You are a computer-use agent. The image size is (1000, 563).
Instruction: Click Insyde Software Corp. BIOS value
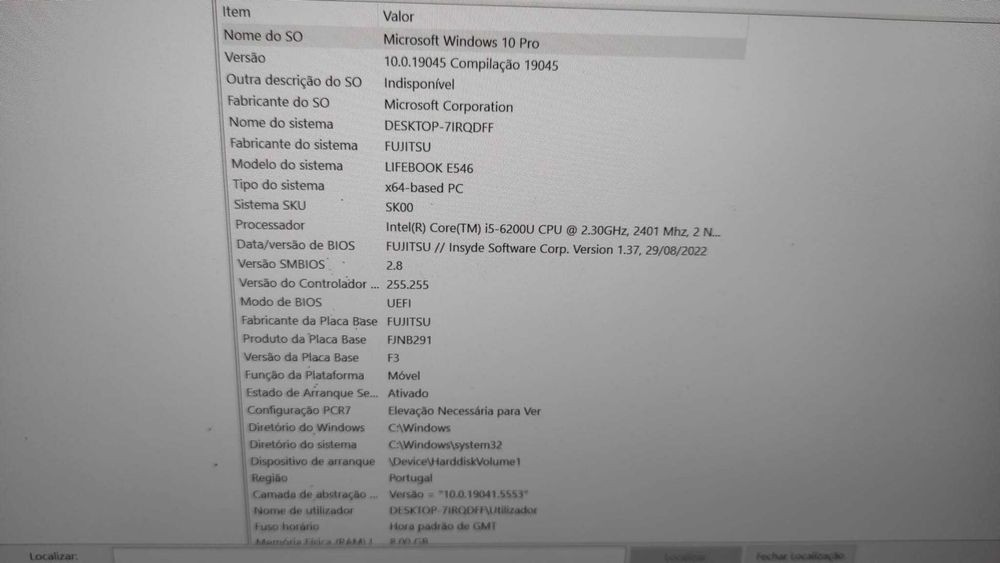point(546,249)
